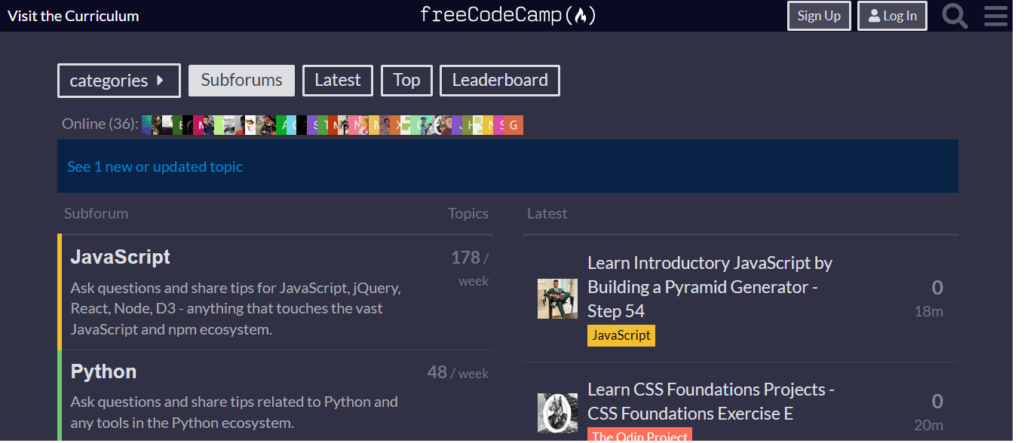Click the Sign Up button

click(x=819, y=16)
